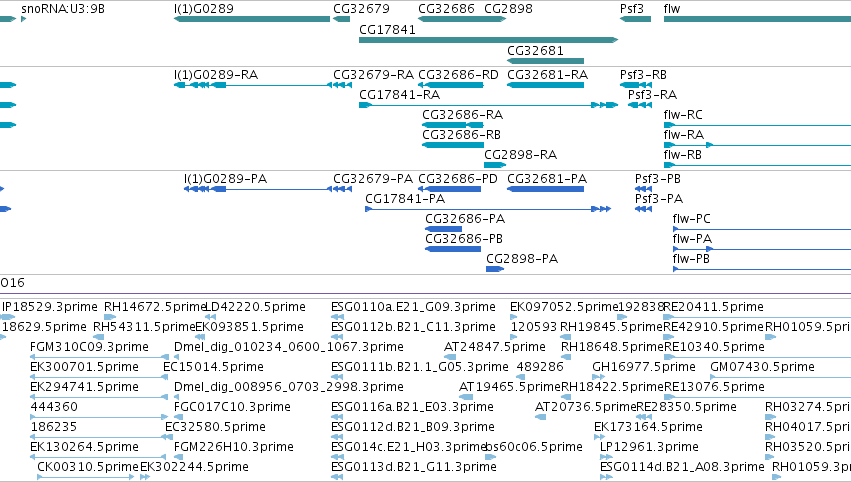Click the snoRNA:U3:9B gene label
The height and width of the screenshot is (482, 851).
click(62, 9)
